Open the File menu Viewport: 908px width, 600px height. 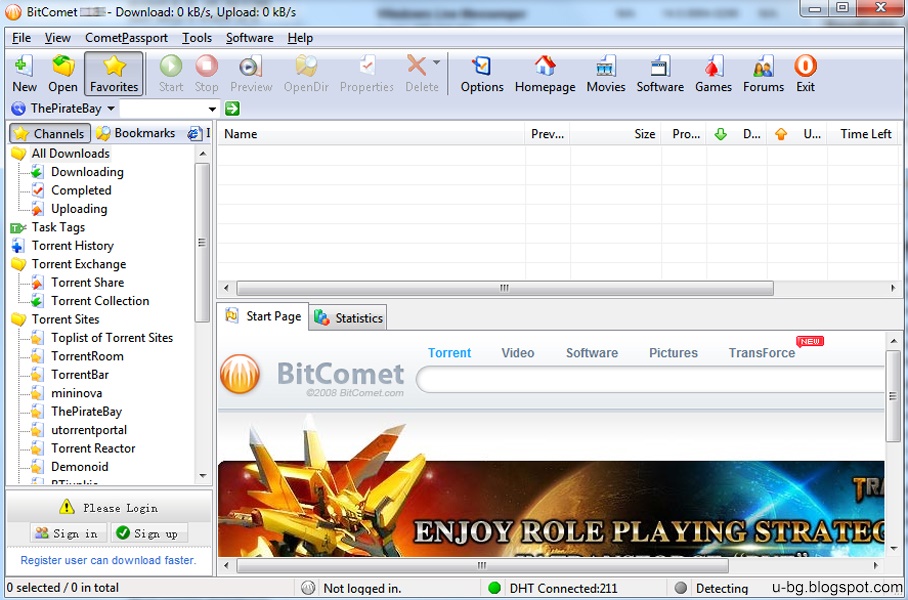[21, 38]
